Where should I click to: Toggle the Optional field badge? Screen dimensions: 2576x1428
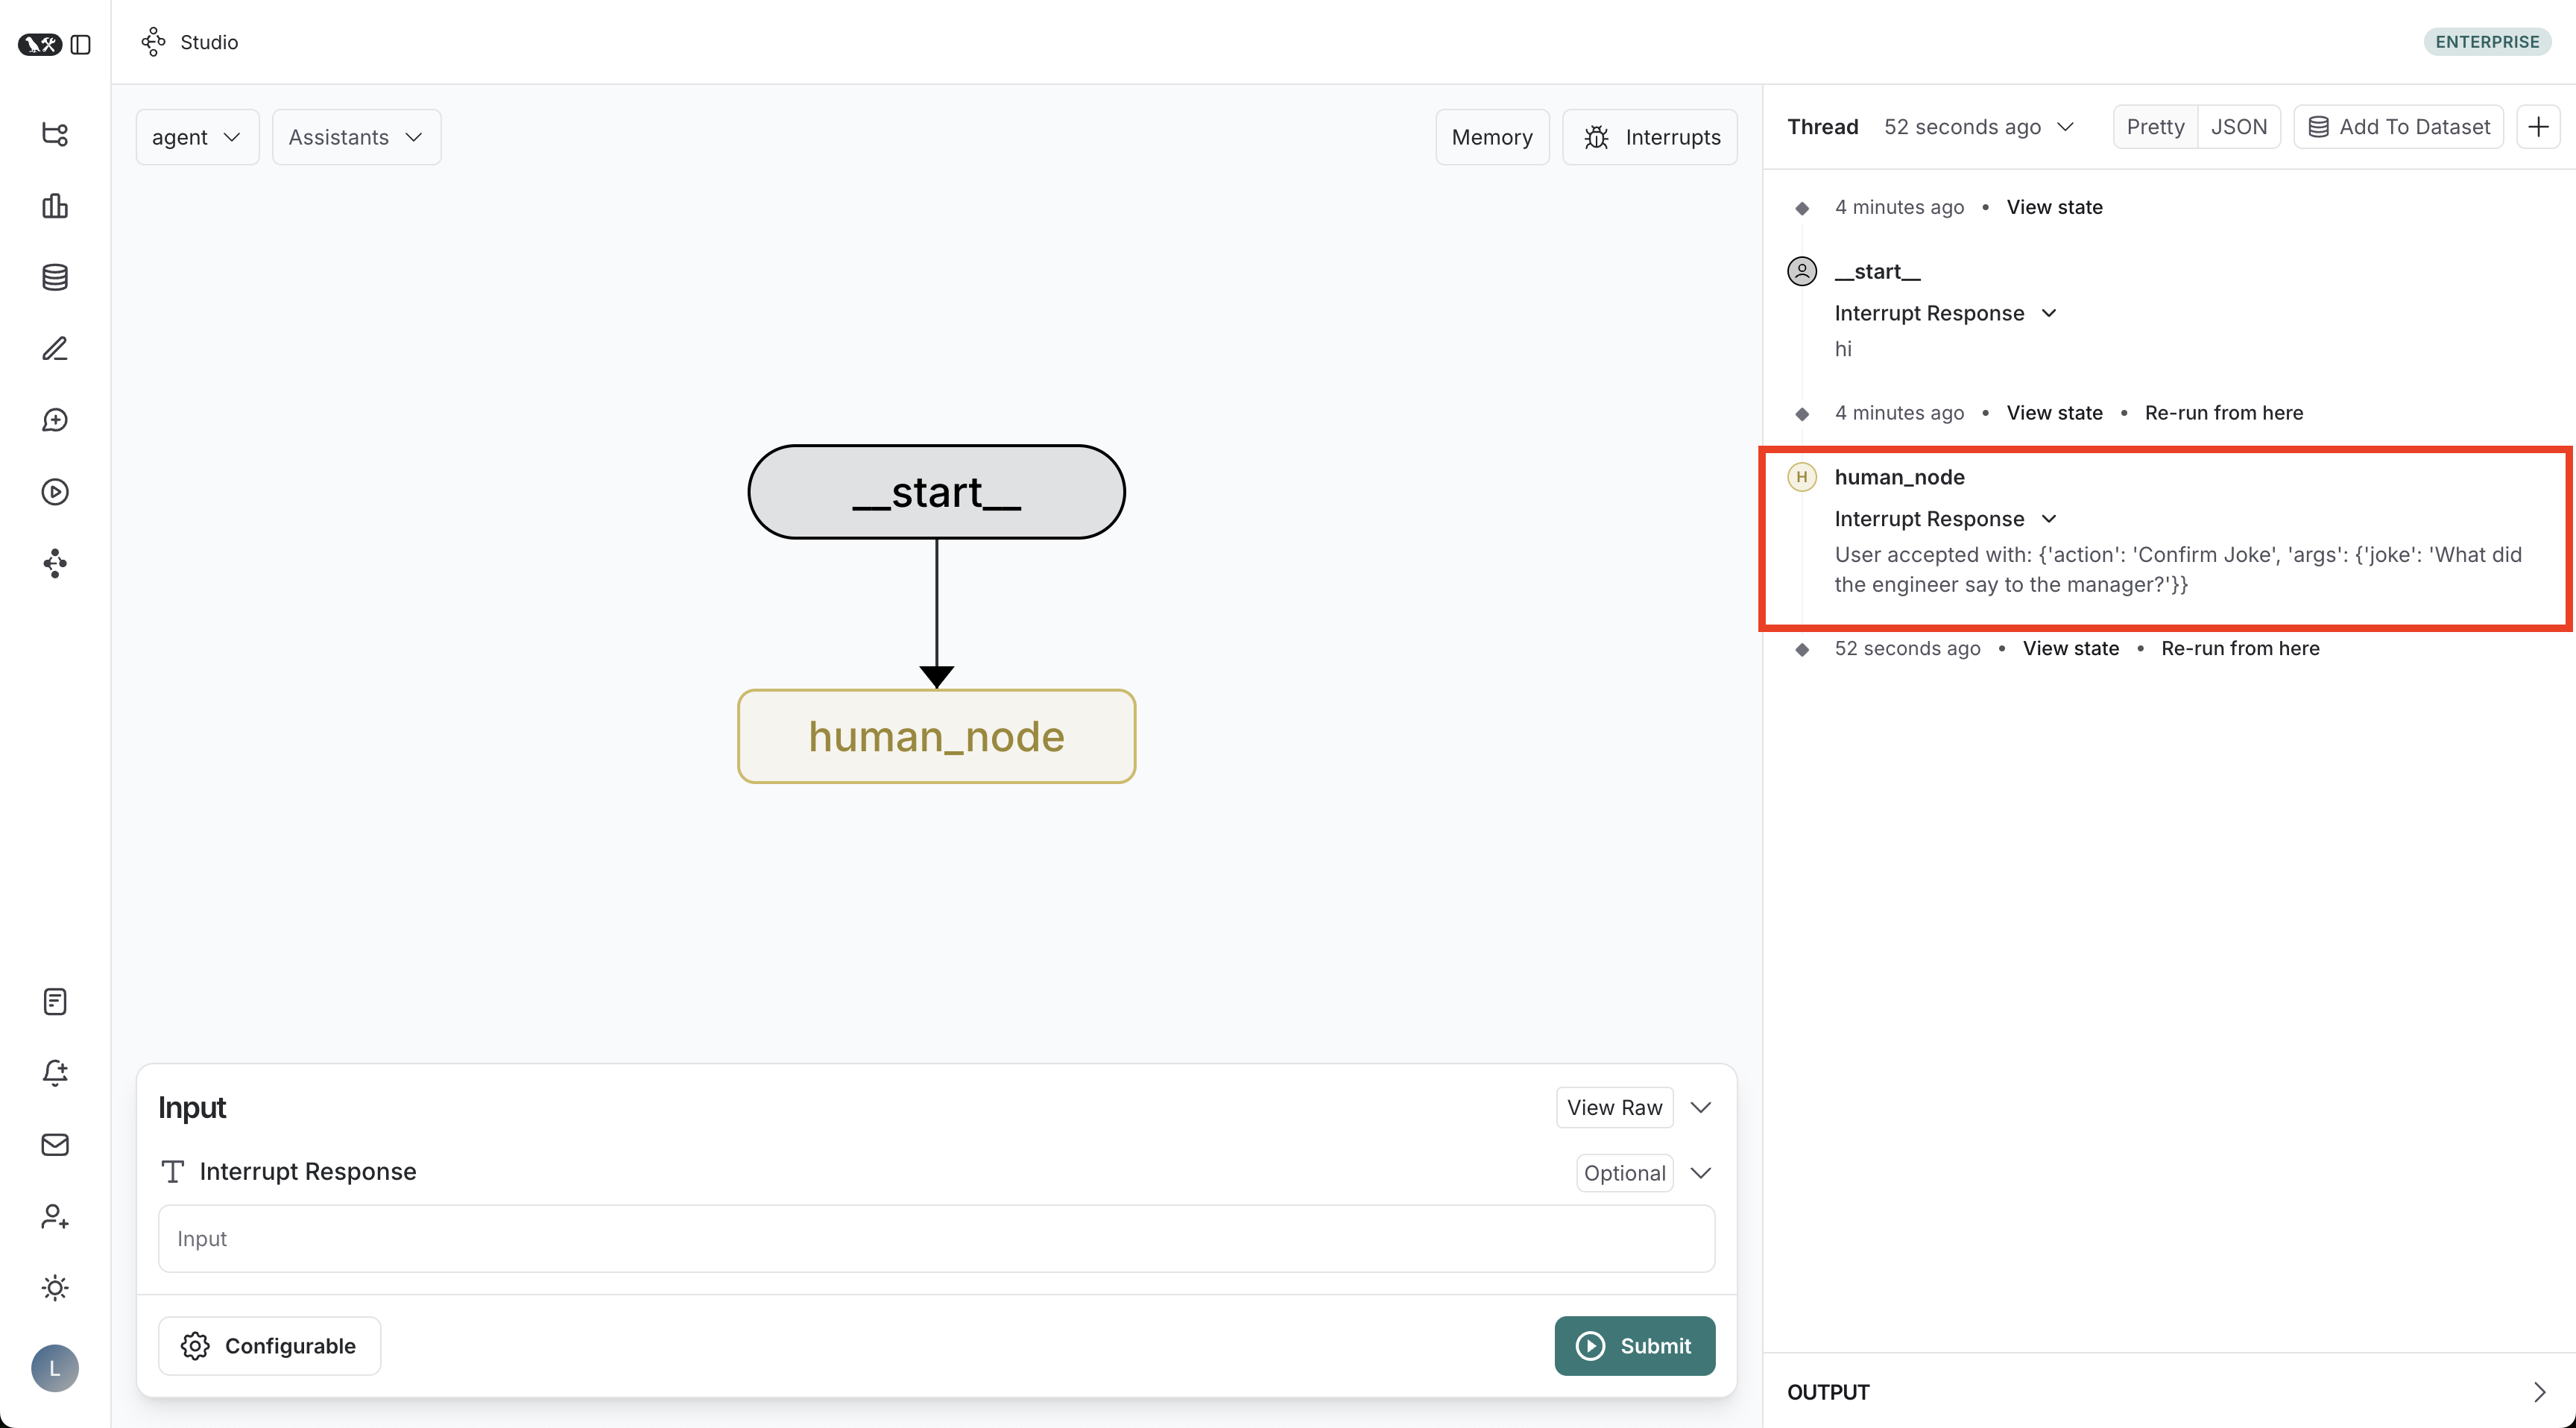tap(1624, 1173)
